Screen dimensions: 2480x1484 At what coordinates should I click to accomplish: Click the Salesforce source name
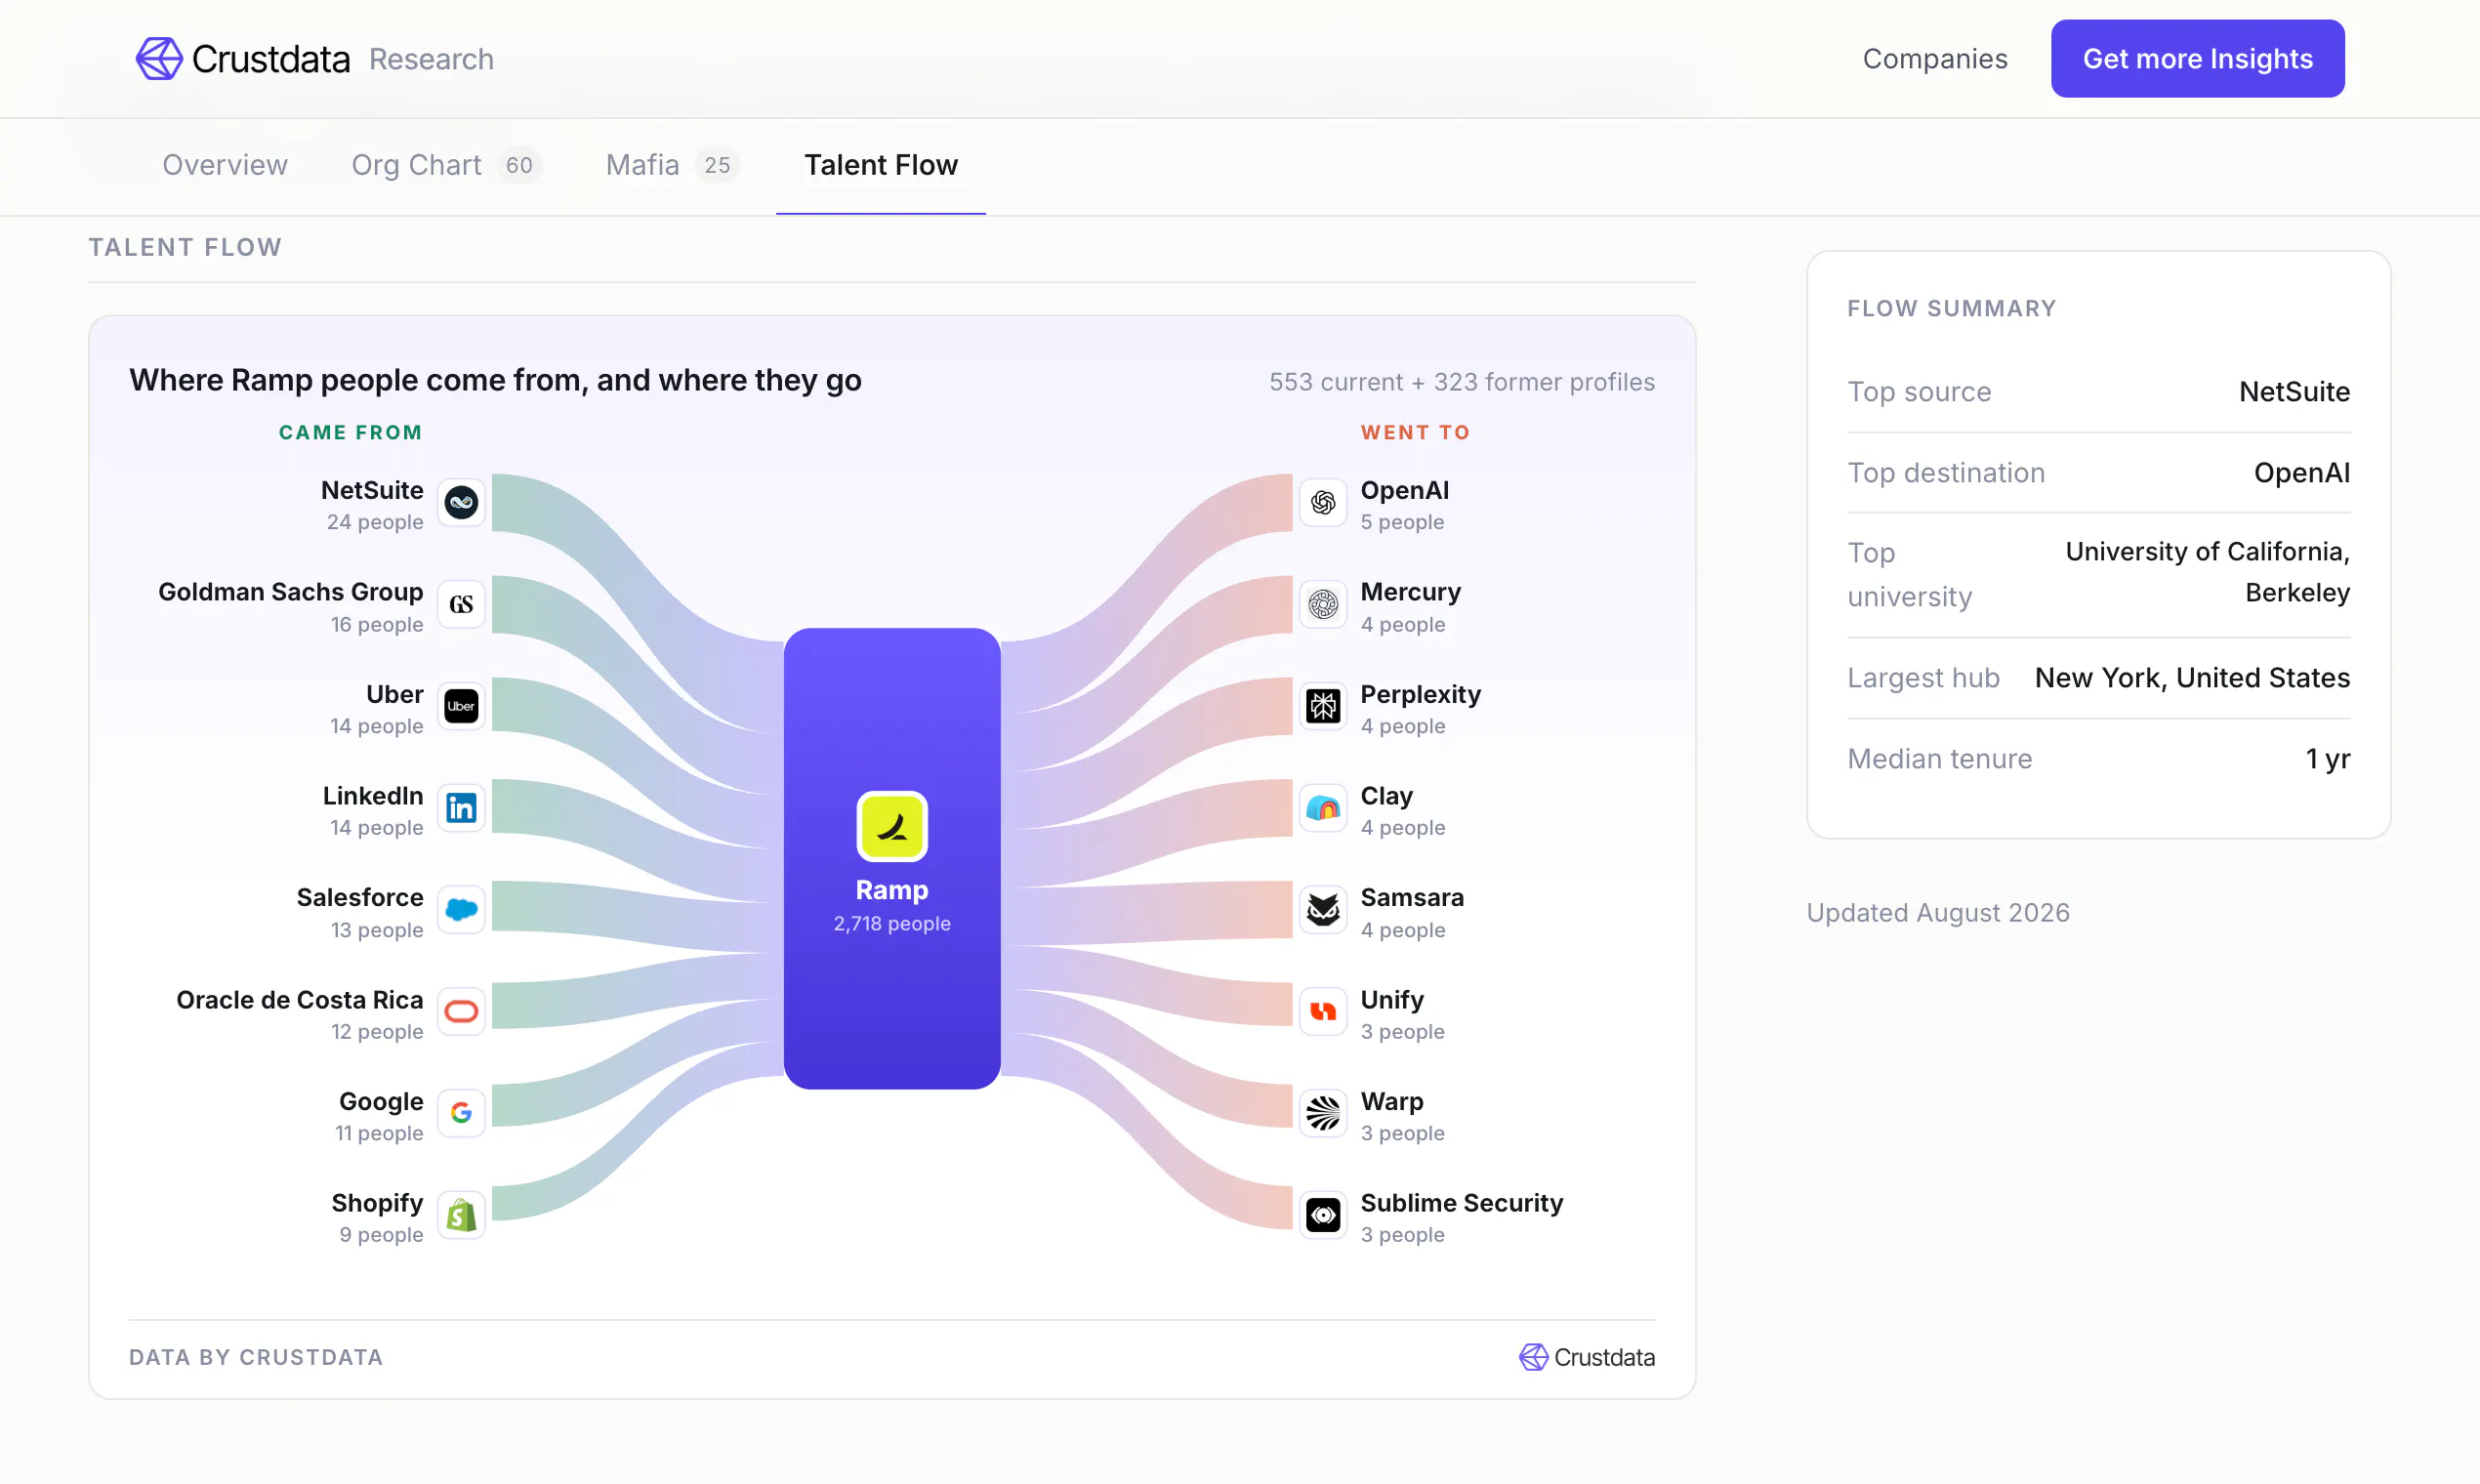(360, 897)
